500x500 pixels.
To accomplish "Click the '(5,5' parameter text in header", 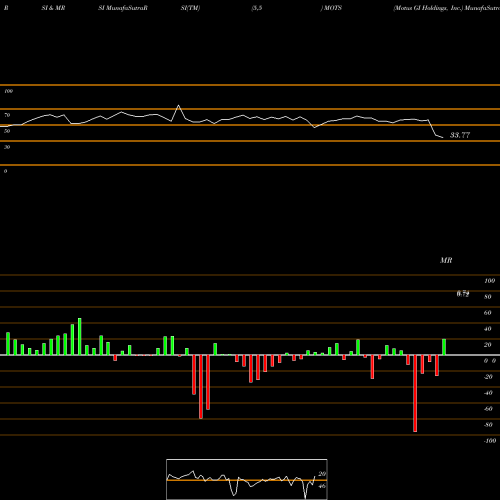I will click(x=257, y=8).
